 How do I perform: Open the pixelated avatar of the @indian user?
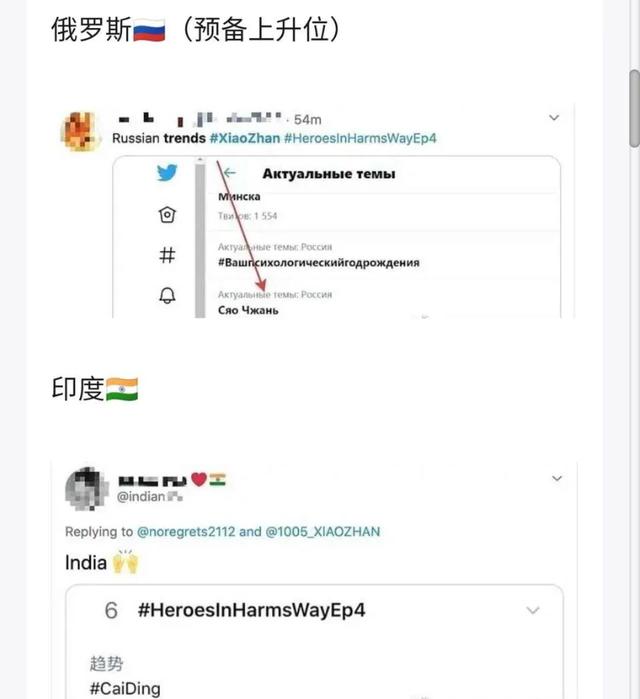[x=86, y=489]
